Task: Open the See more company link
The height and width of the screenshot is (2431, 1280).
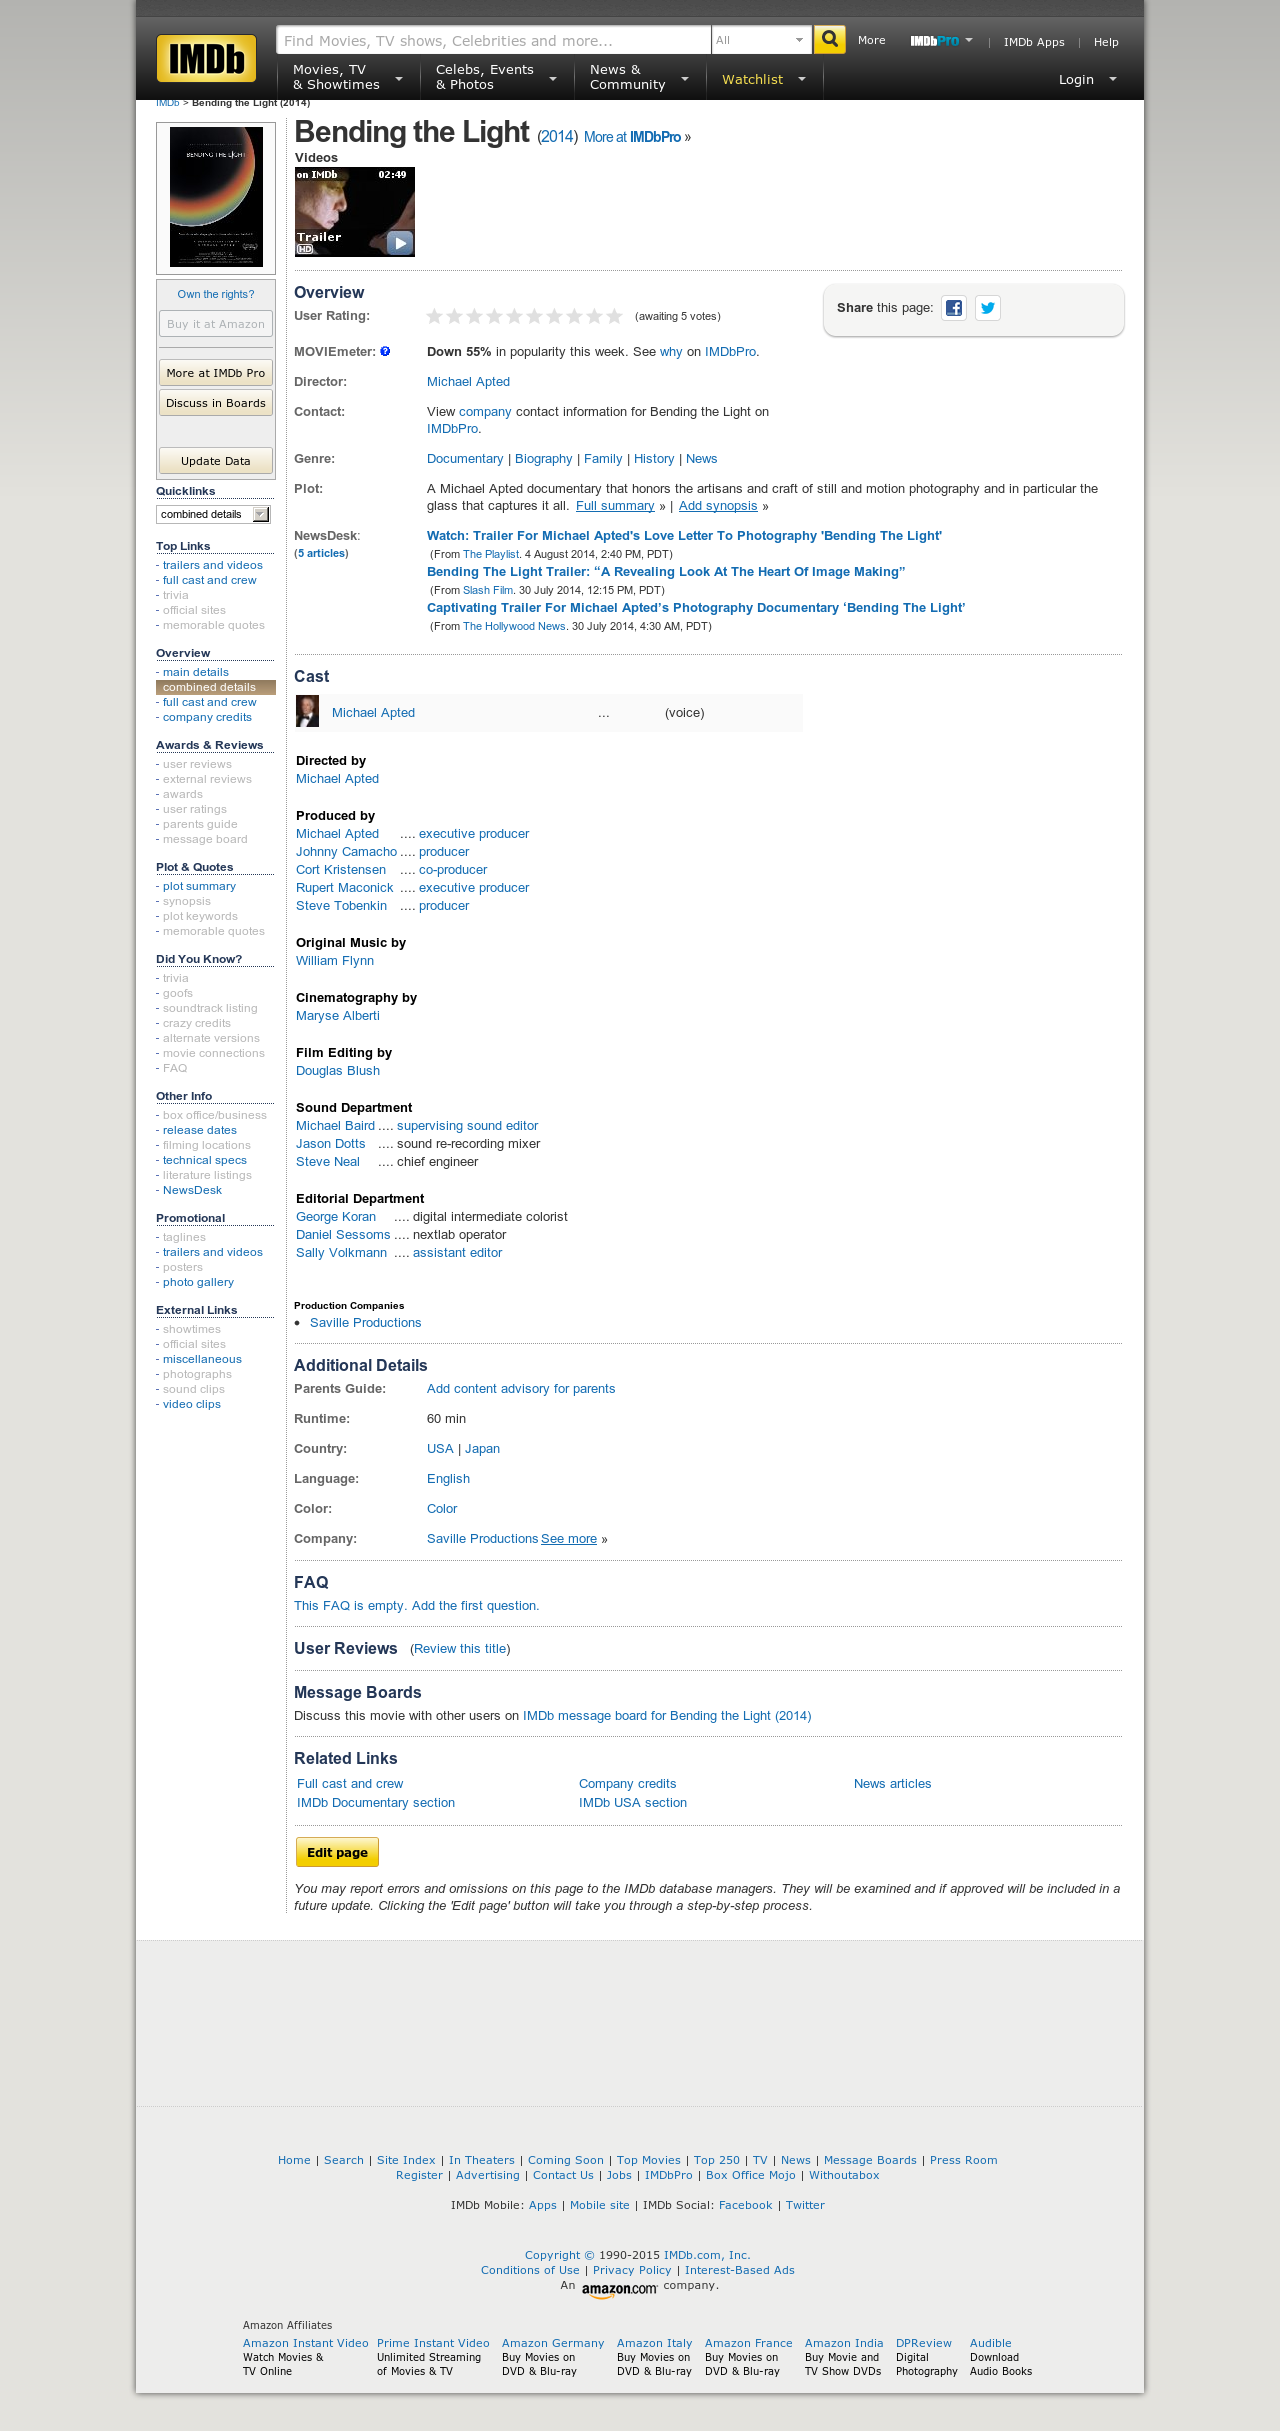Action: 569,1539
